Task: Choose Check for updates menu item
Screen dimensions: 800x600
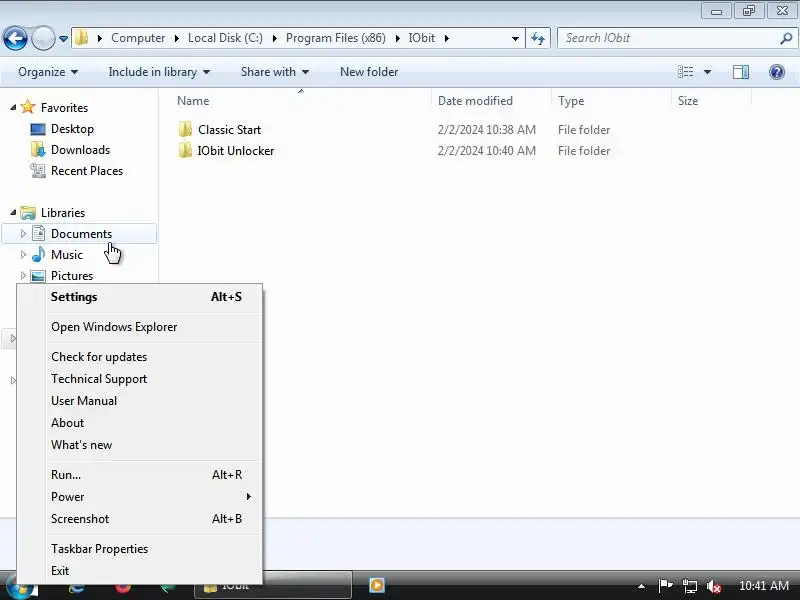Action: [x=140, y=357]
